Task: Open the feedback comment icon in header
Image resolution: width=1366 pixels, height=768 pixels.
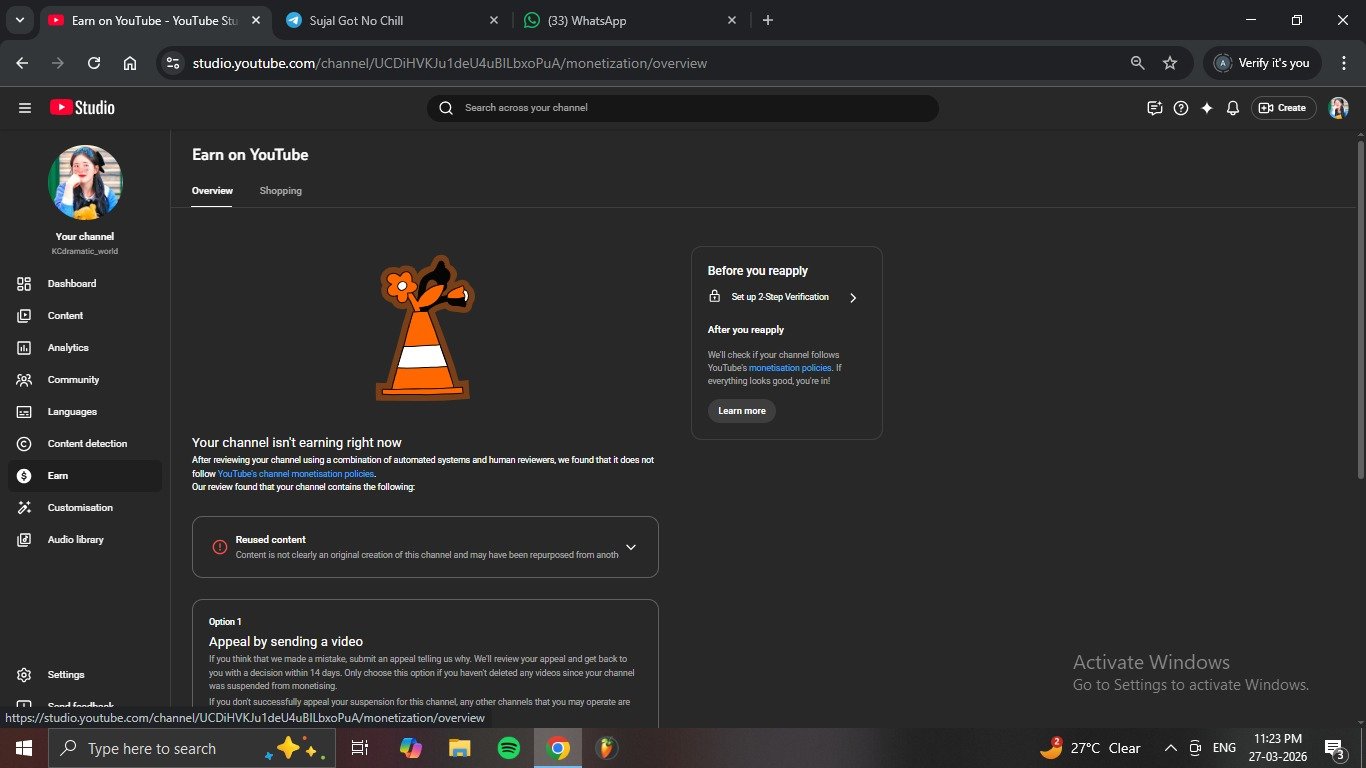Action: tap(1155, 108)
